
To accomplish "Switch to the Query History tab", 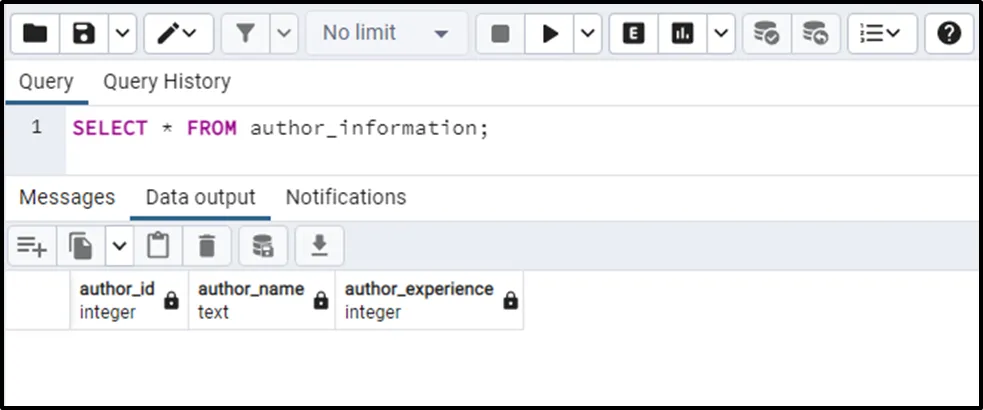I will click(167, 82).
